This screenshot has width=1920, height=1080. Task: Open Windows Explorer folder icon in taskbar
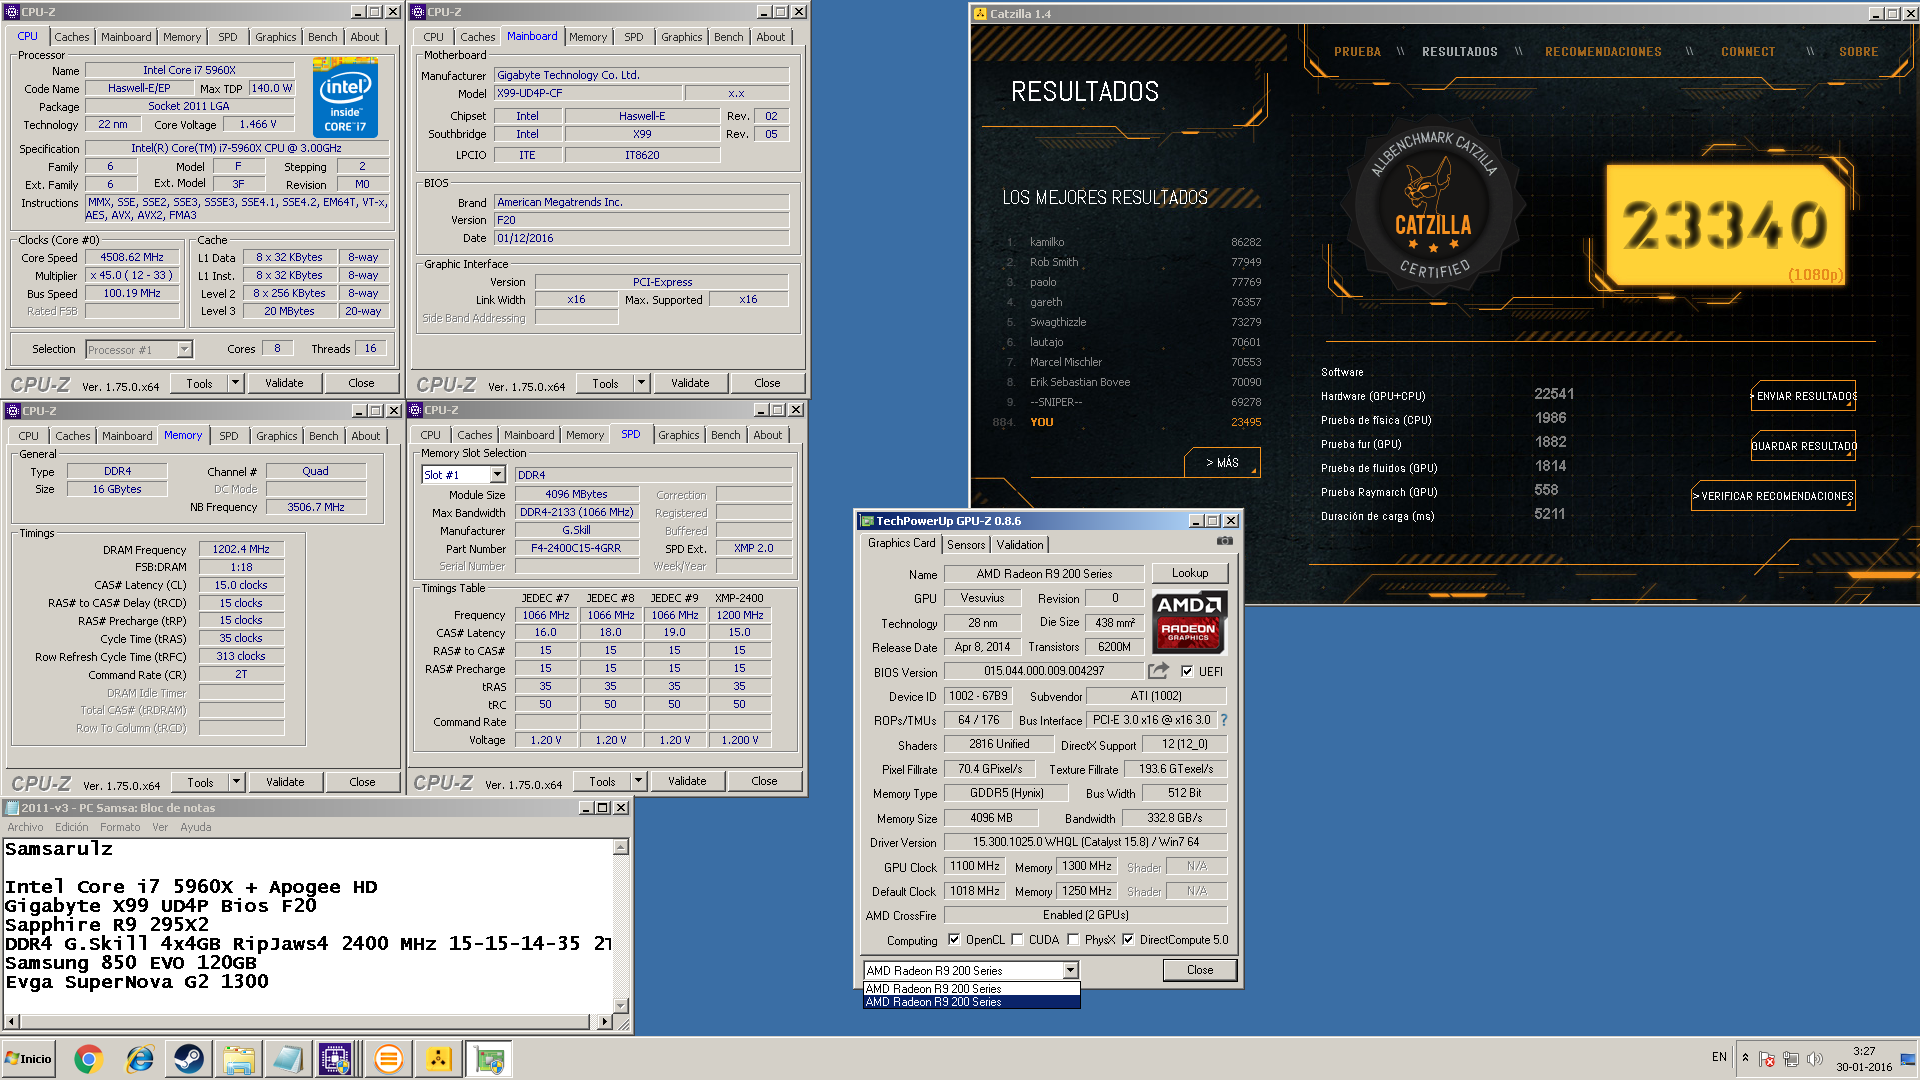[x=238, y=1059]
